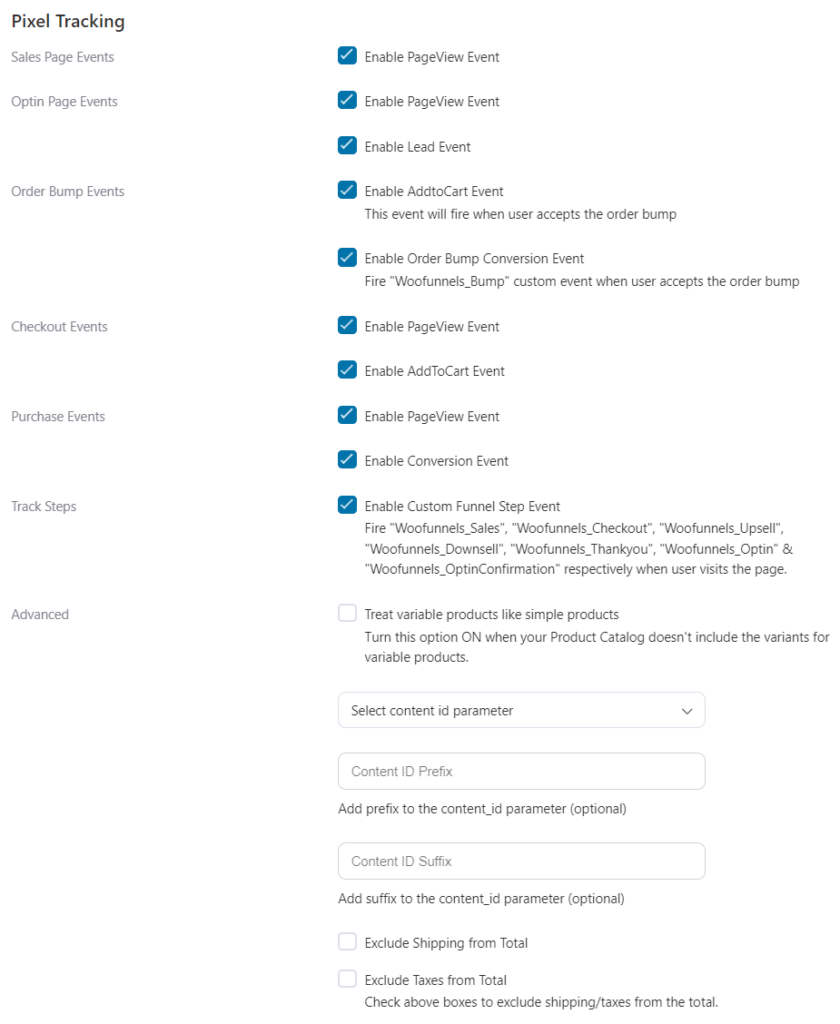Open the Select content id parameter dropdown
The width and height of the screenshot is (840, 1024).
(x=520, y=711)
